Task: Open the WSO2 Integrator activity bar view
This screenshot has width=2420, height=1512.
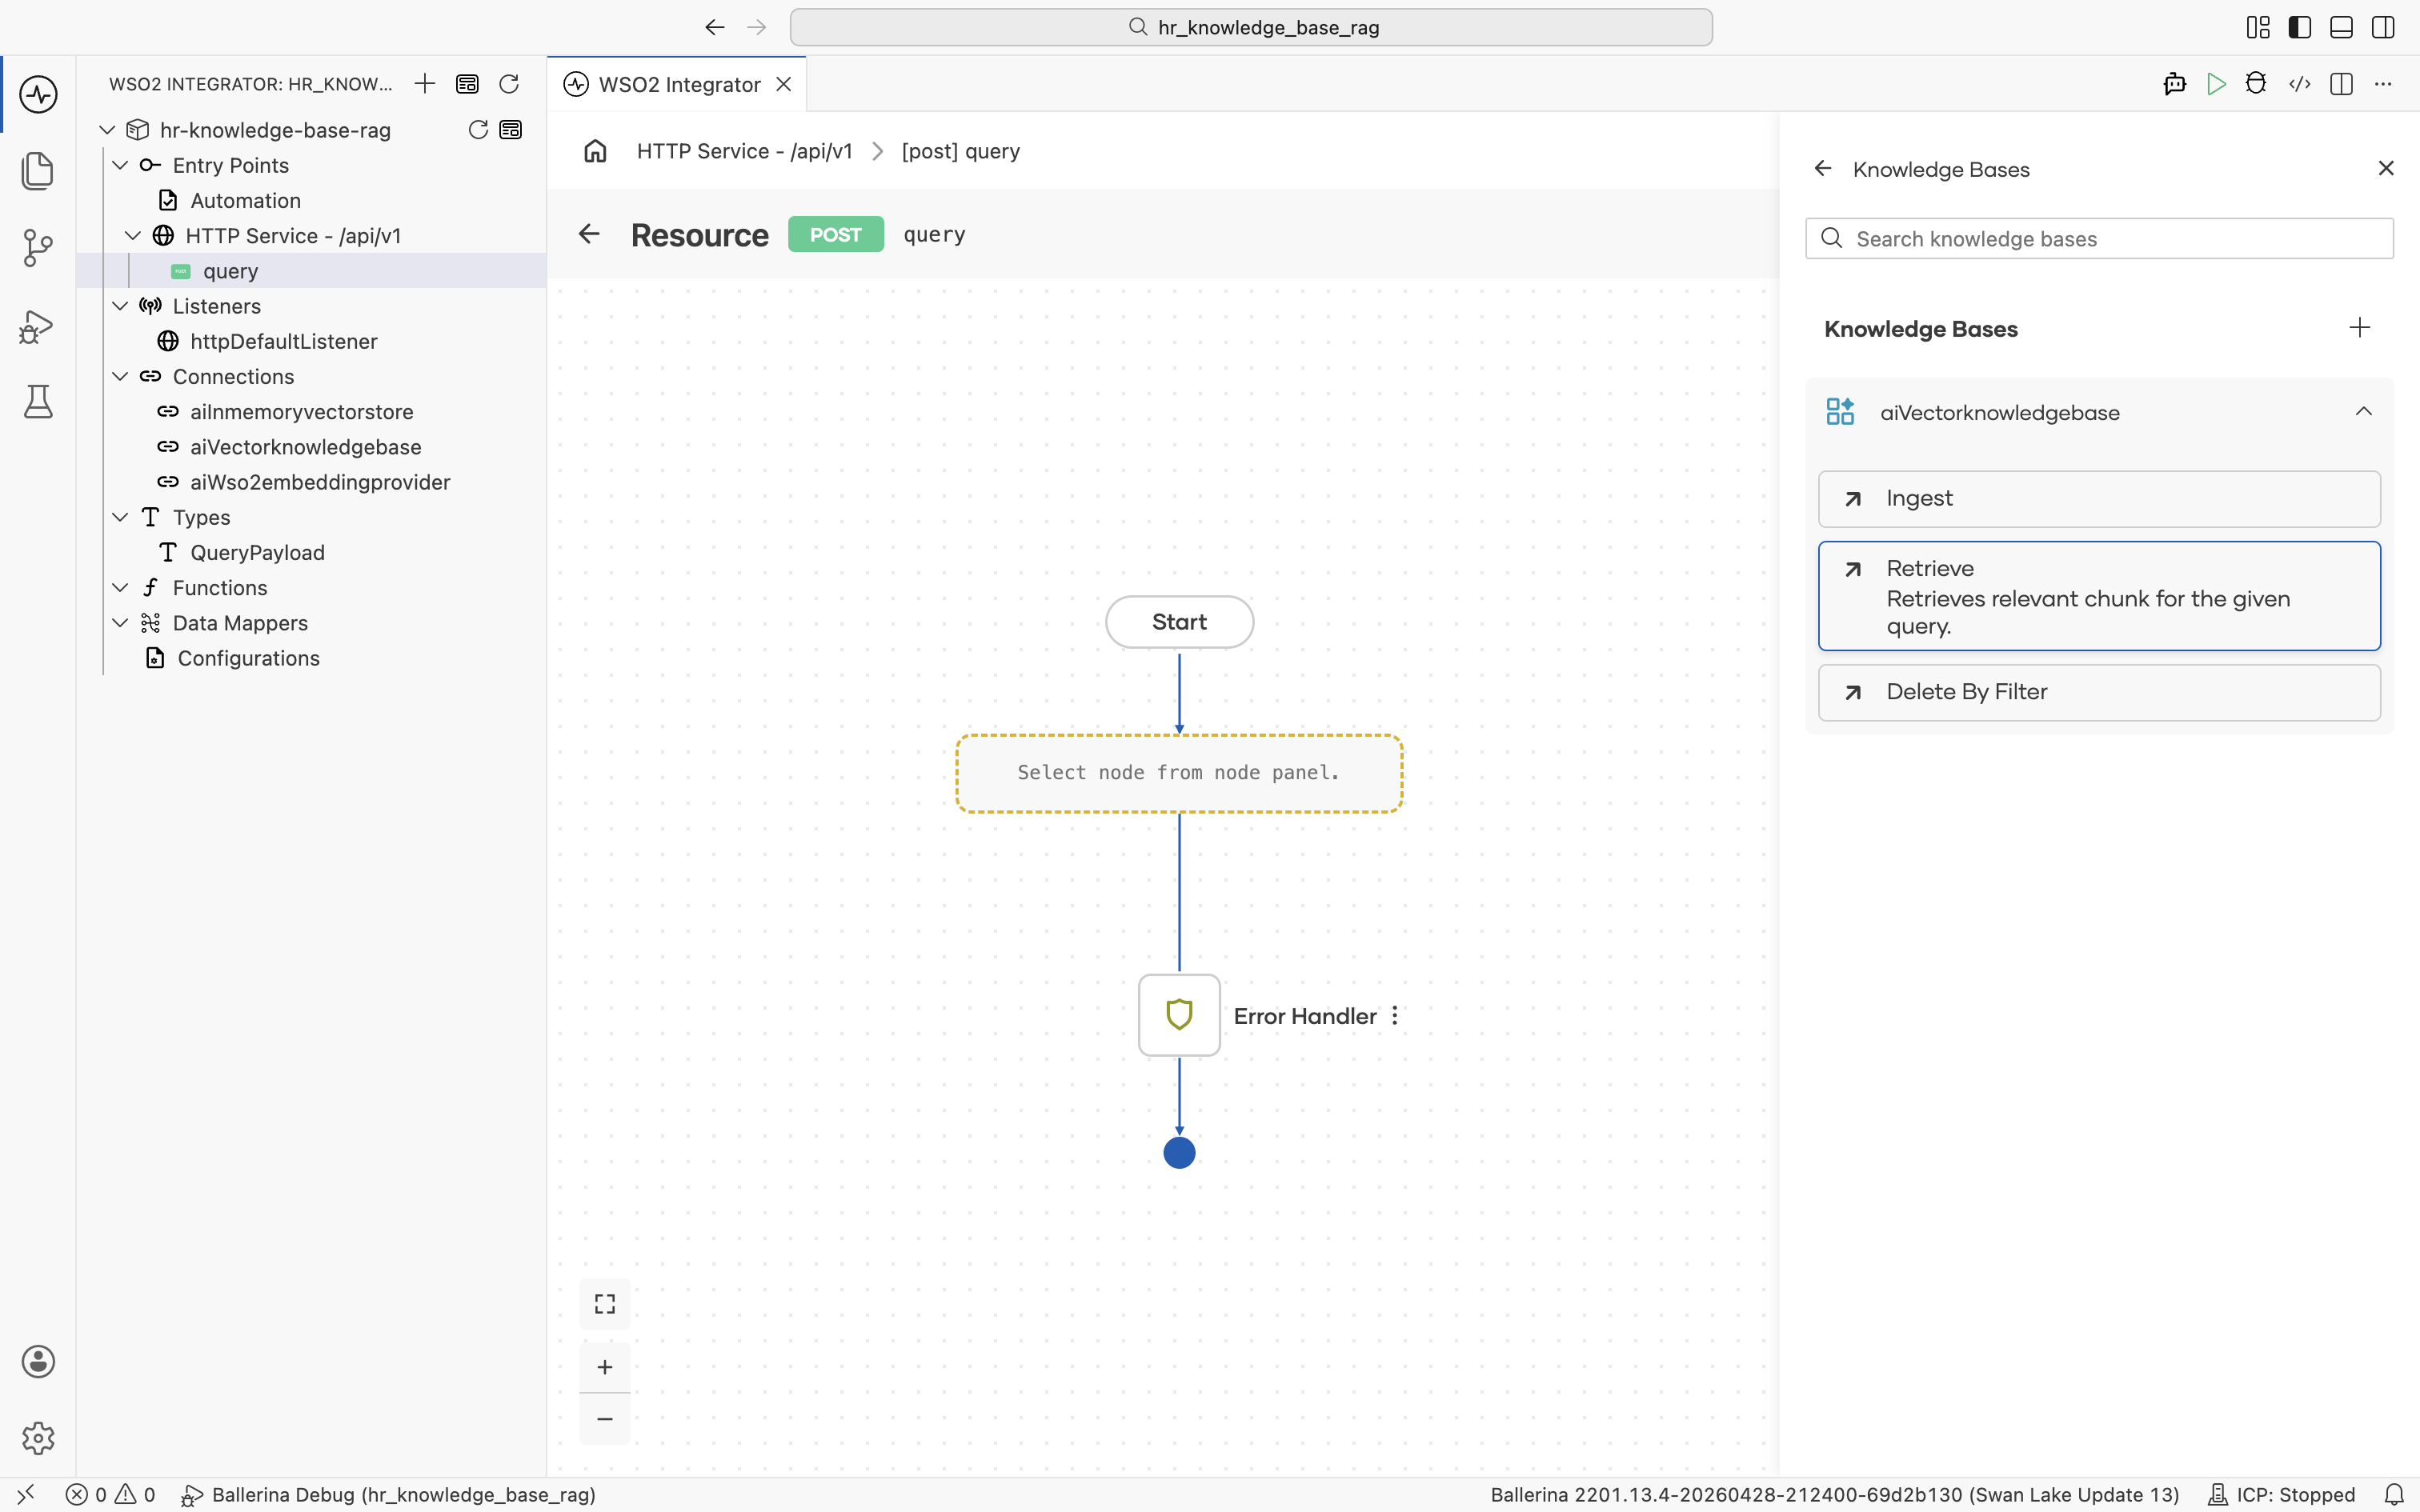Action: tap(38, 94)
